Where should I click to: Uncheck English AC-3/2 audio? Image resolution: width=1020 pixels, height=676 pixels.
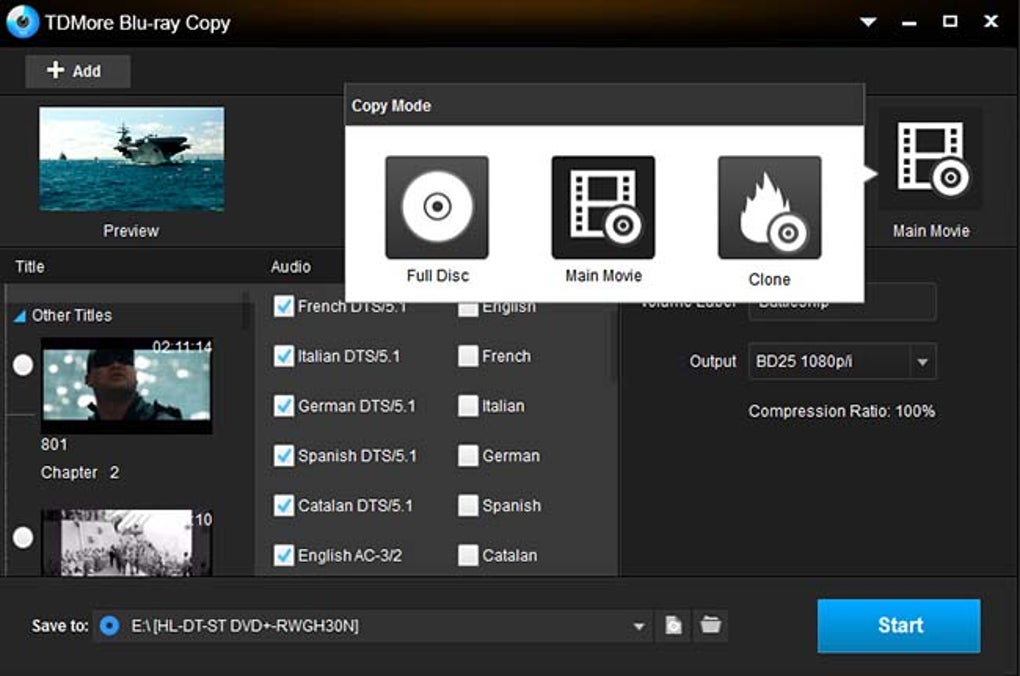coord(284,555)
